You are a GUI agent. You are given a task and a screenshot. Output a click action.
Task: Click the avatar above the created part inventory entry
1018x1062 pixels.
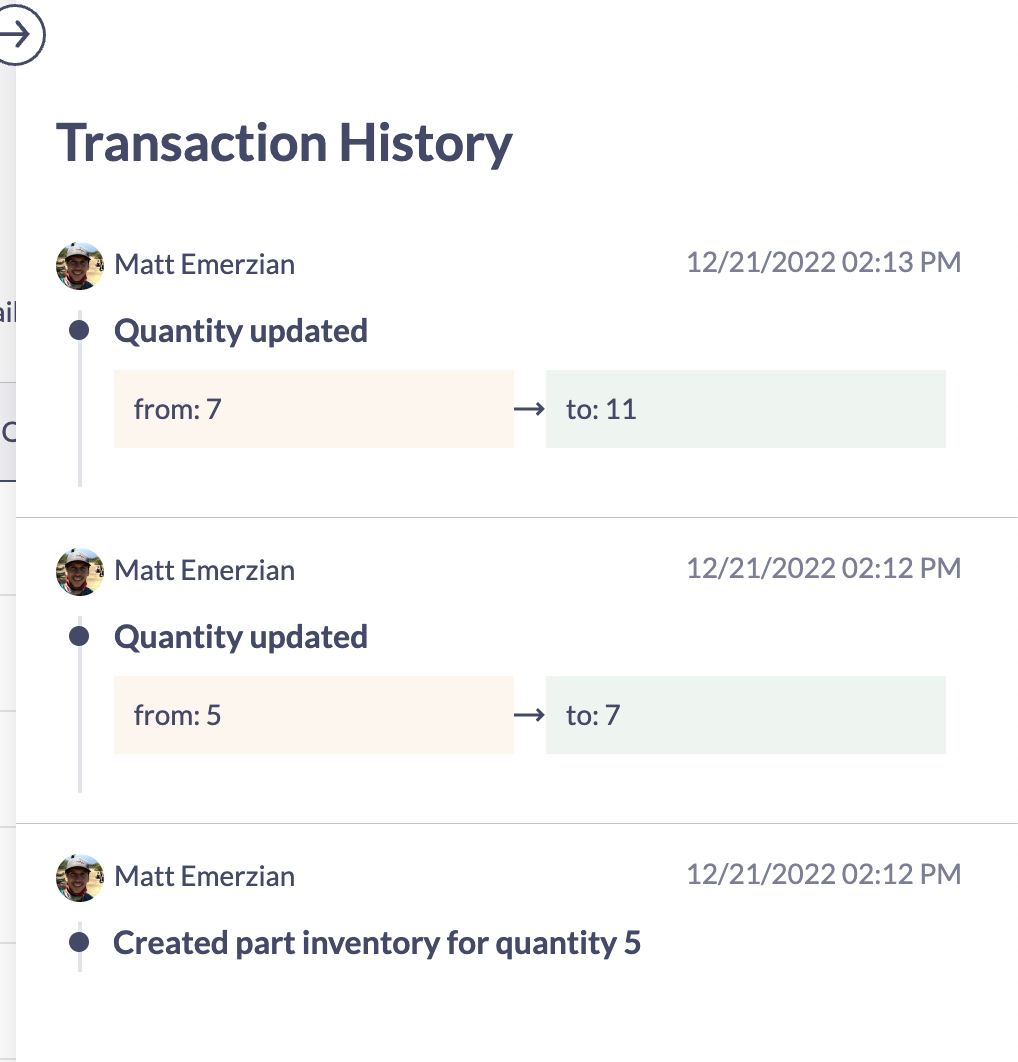pyautogui.click(x=80, y=877)
